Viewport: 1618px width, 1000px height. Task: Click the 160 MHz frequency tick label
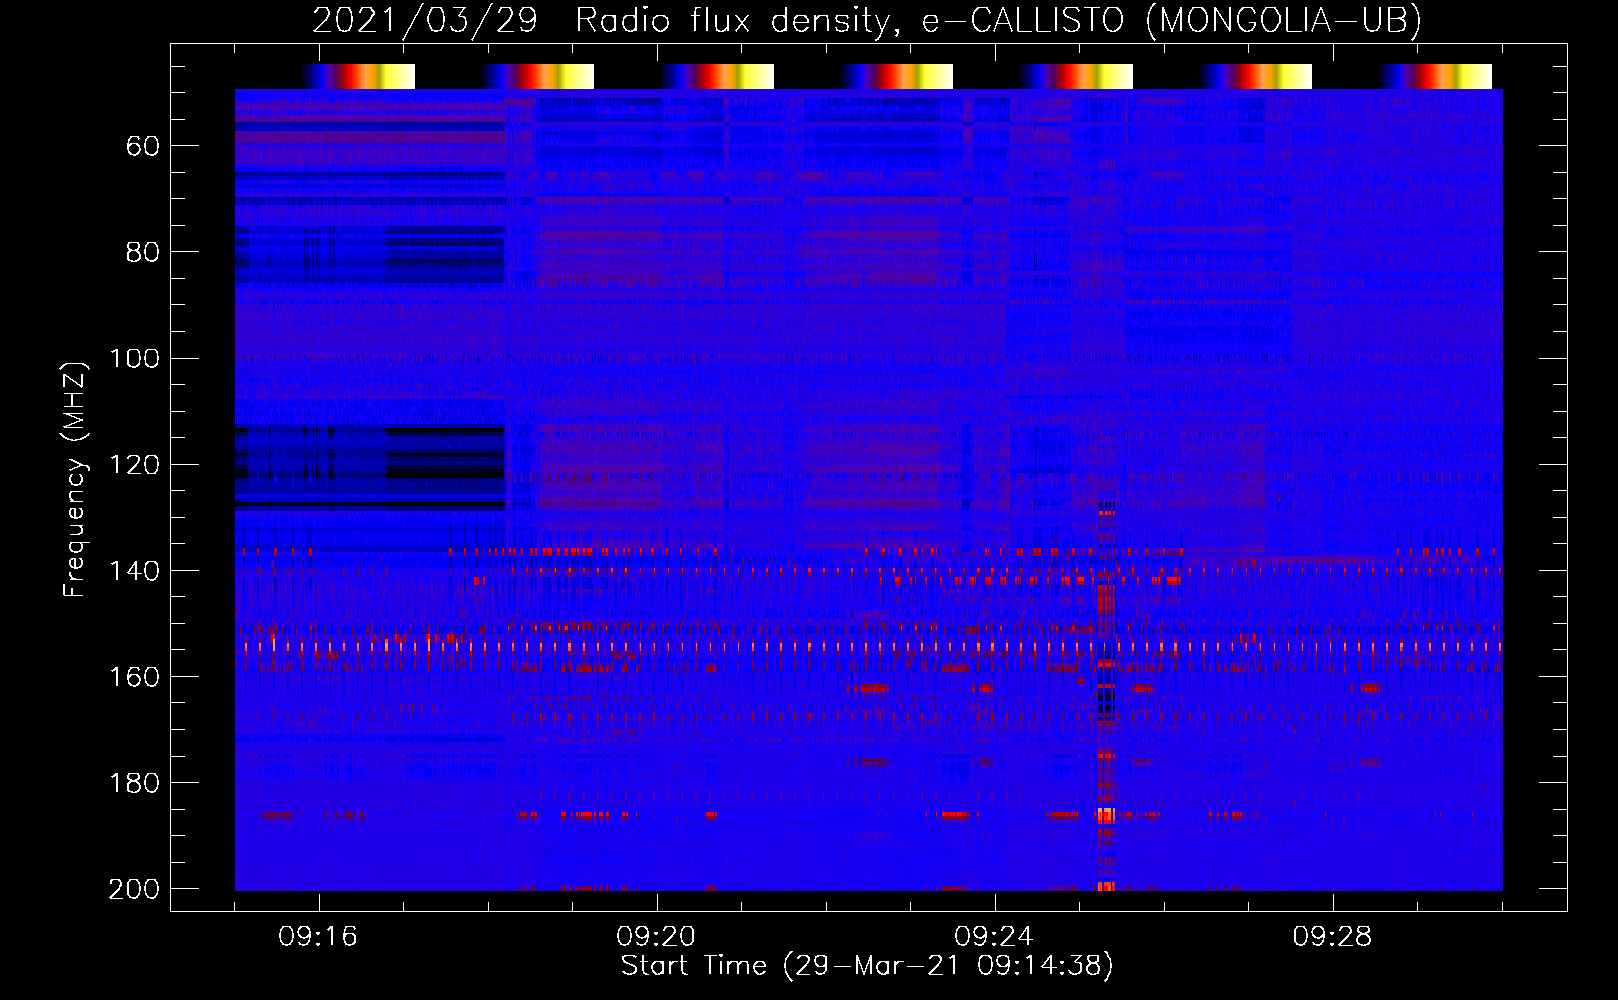(x=134, y=677)
